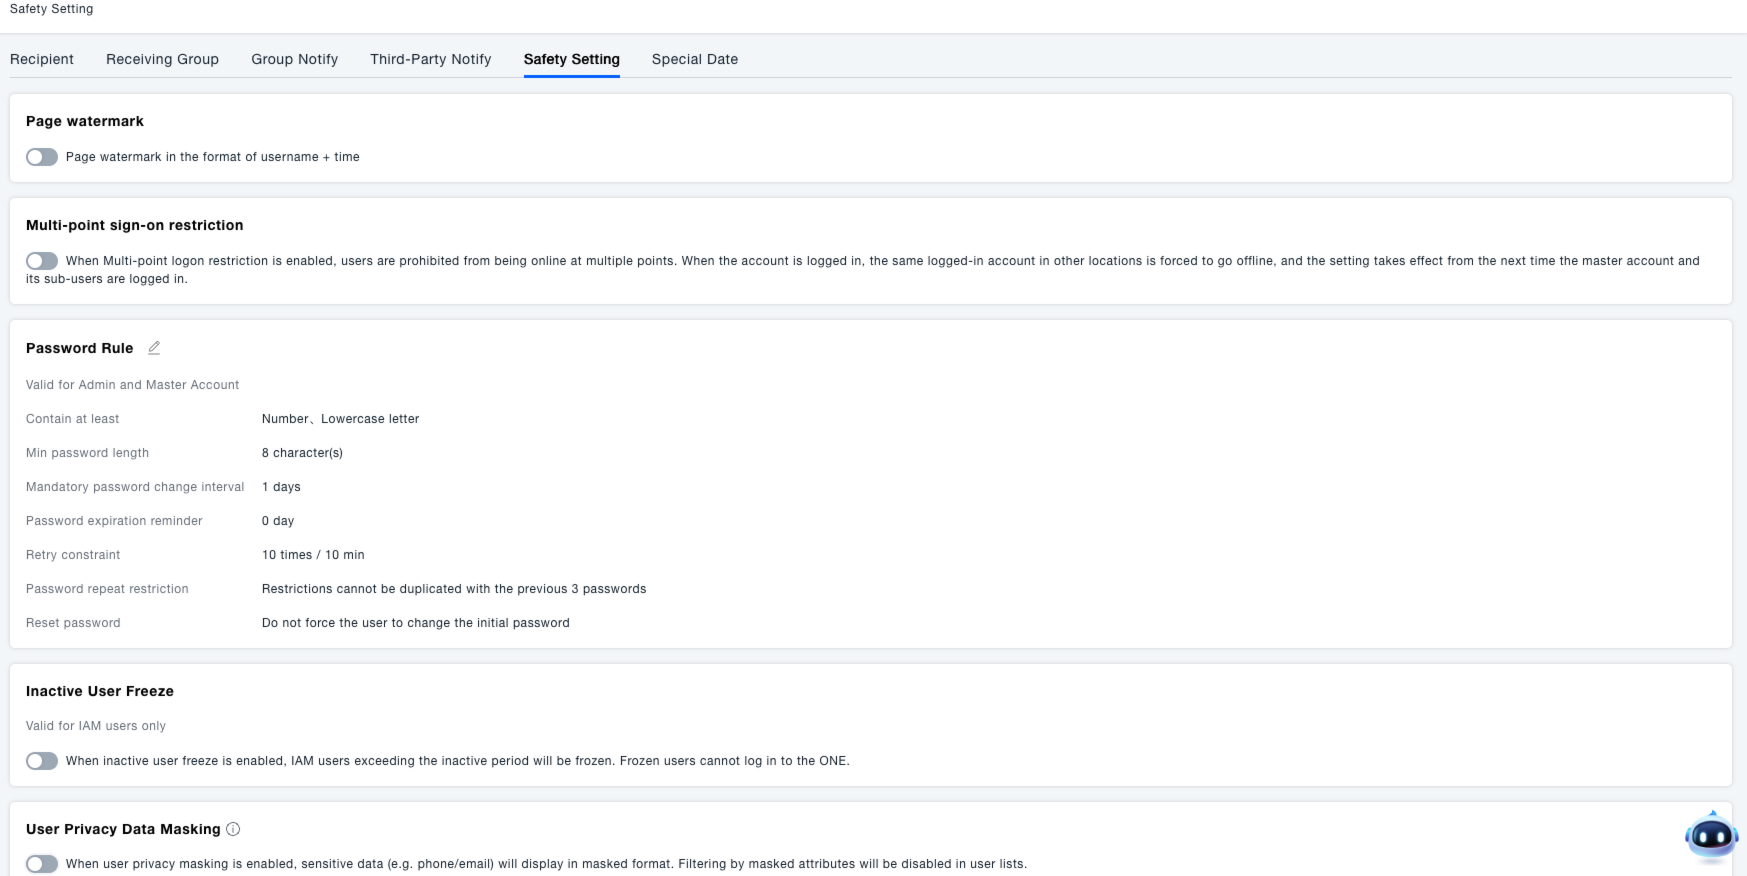This screenshot has width=1747, height=876.
Task: Select the Third-Party Notify tab
Action: (x=430, y=59)
